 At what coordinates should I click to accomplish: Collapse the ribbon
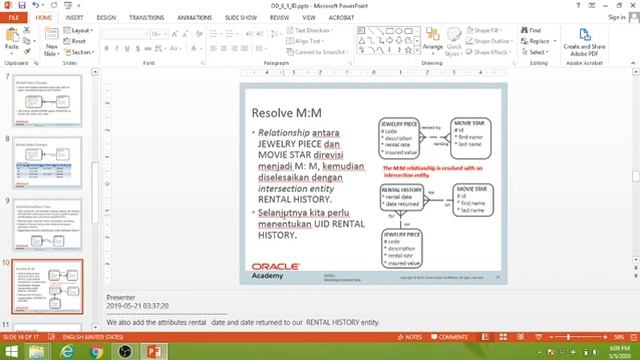[x=633, y=63]
